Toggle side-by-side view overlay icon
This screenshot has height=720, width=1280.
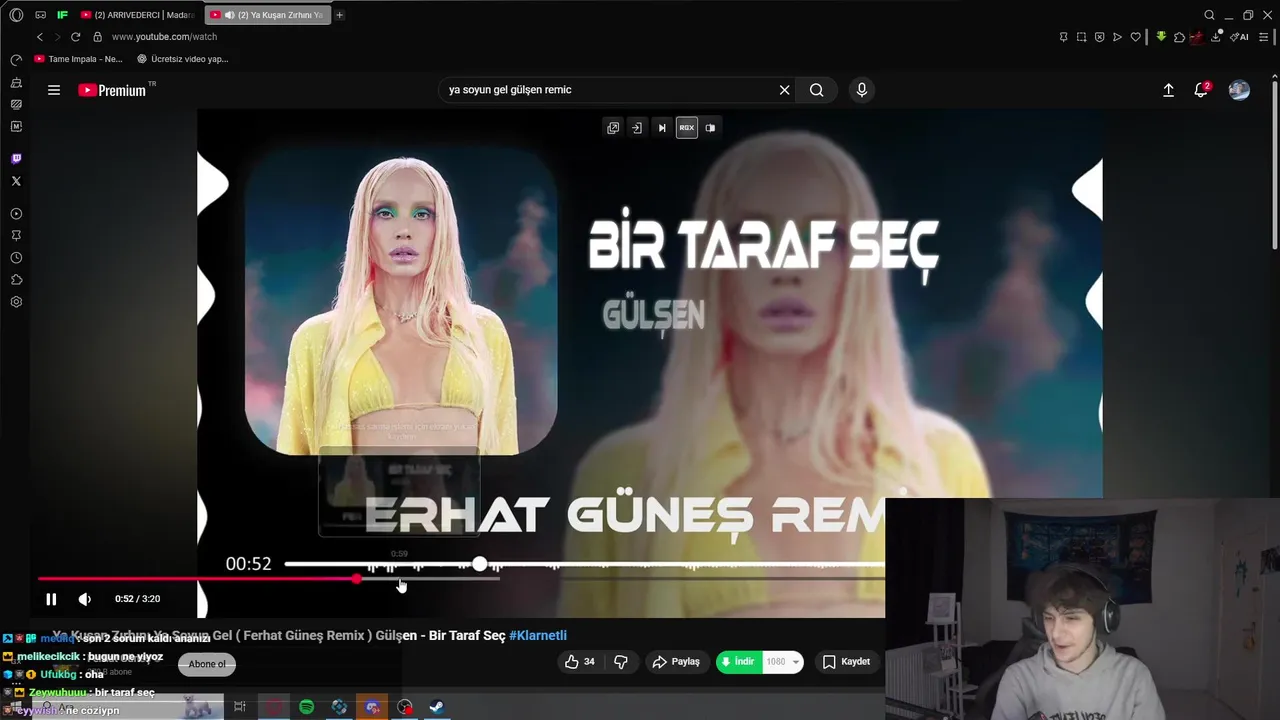pos(710,128)
